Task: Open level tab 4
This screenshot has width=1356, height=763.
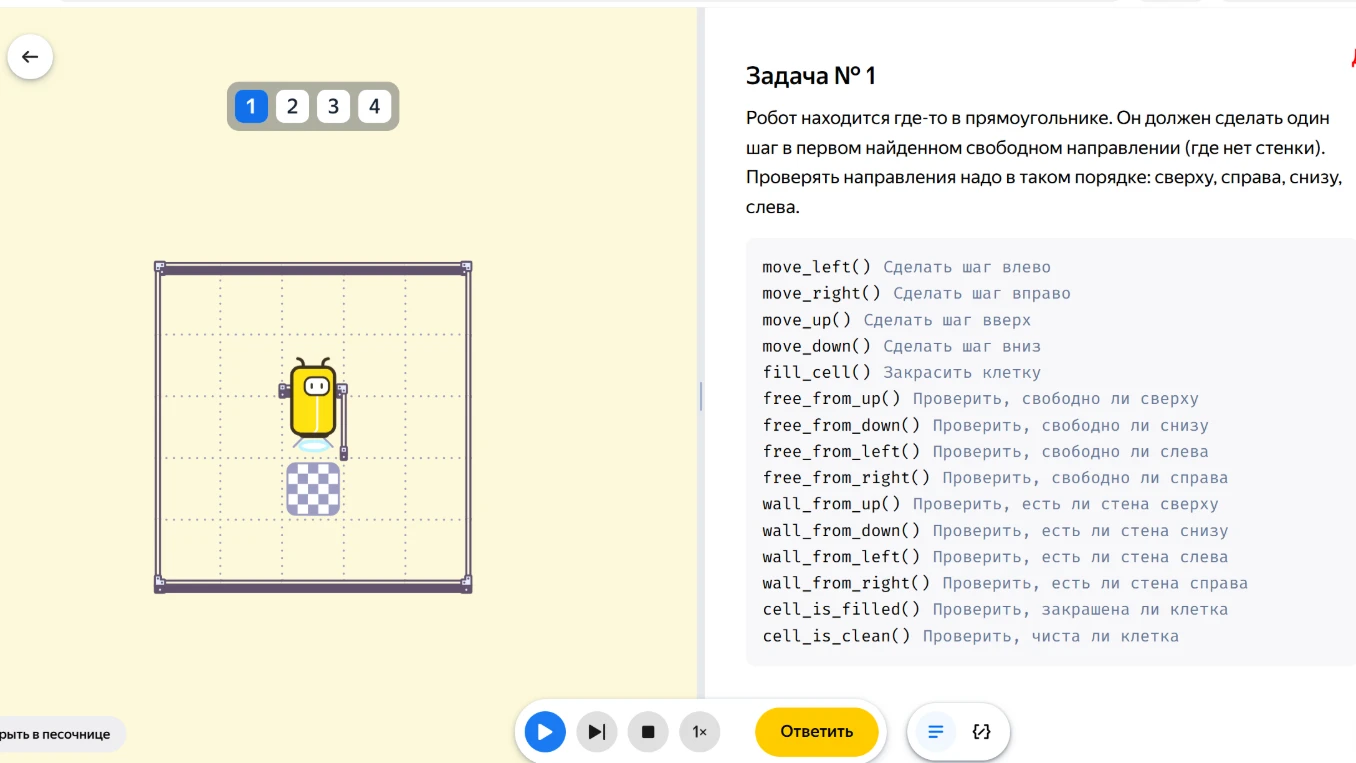Action: [374, 106]
